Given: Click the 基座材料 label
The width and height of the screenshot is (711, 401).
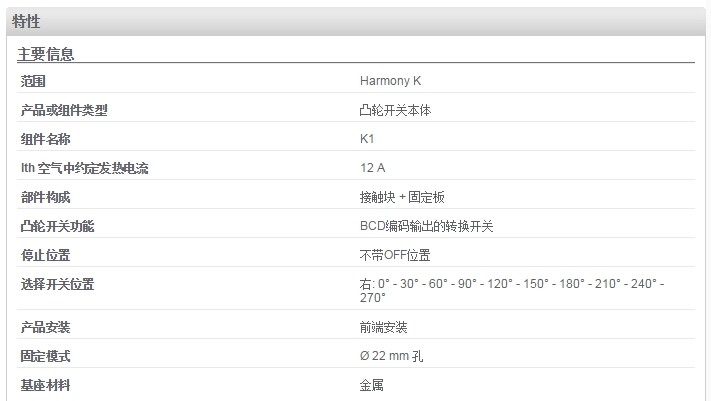Looking at the screenshot, I should pos(45,385).
